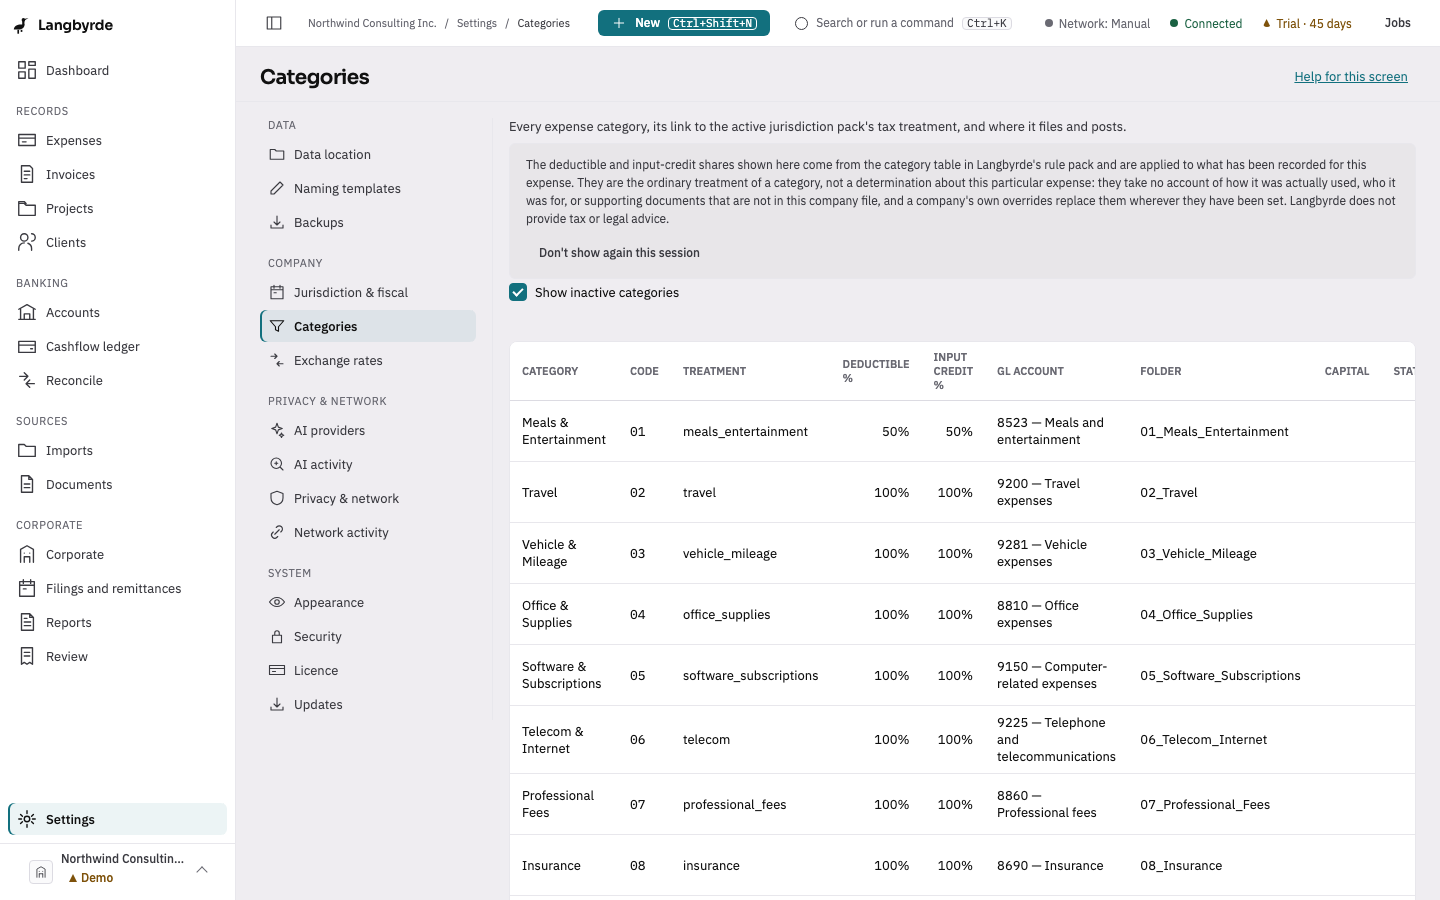1440x900 pixels.
Task: Click the Northwind Consulting Inc. breadcrumb
Action: point(372,23)
